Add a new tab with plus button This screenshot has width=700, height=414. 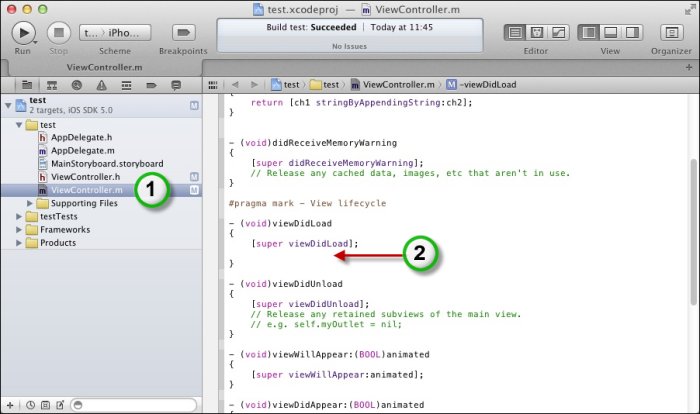click(x=689, y=67)
